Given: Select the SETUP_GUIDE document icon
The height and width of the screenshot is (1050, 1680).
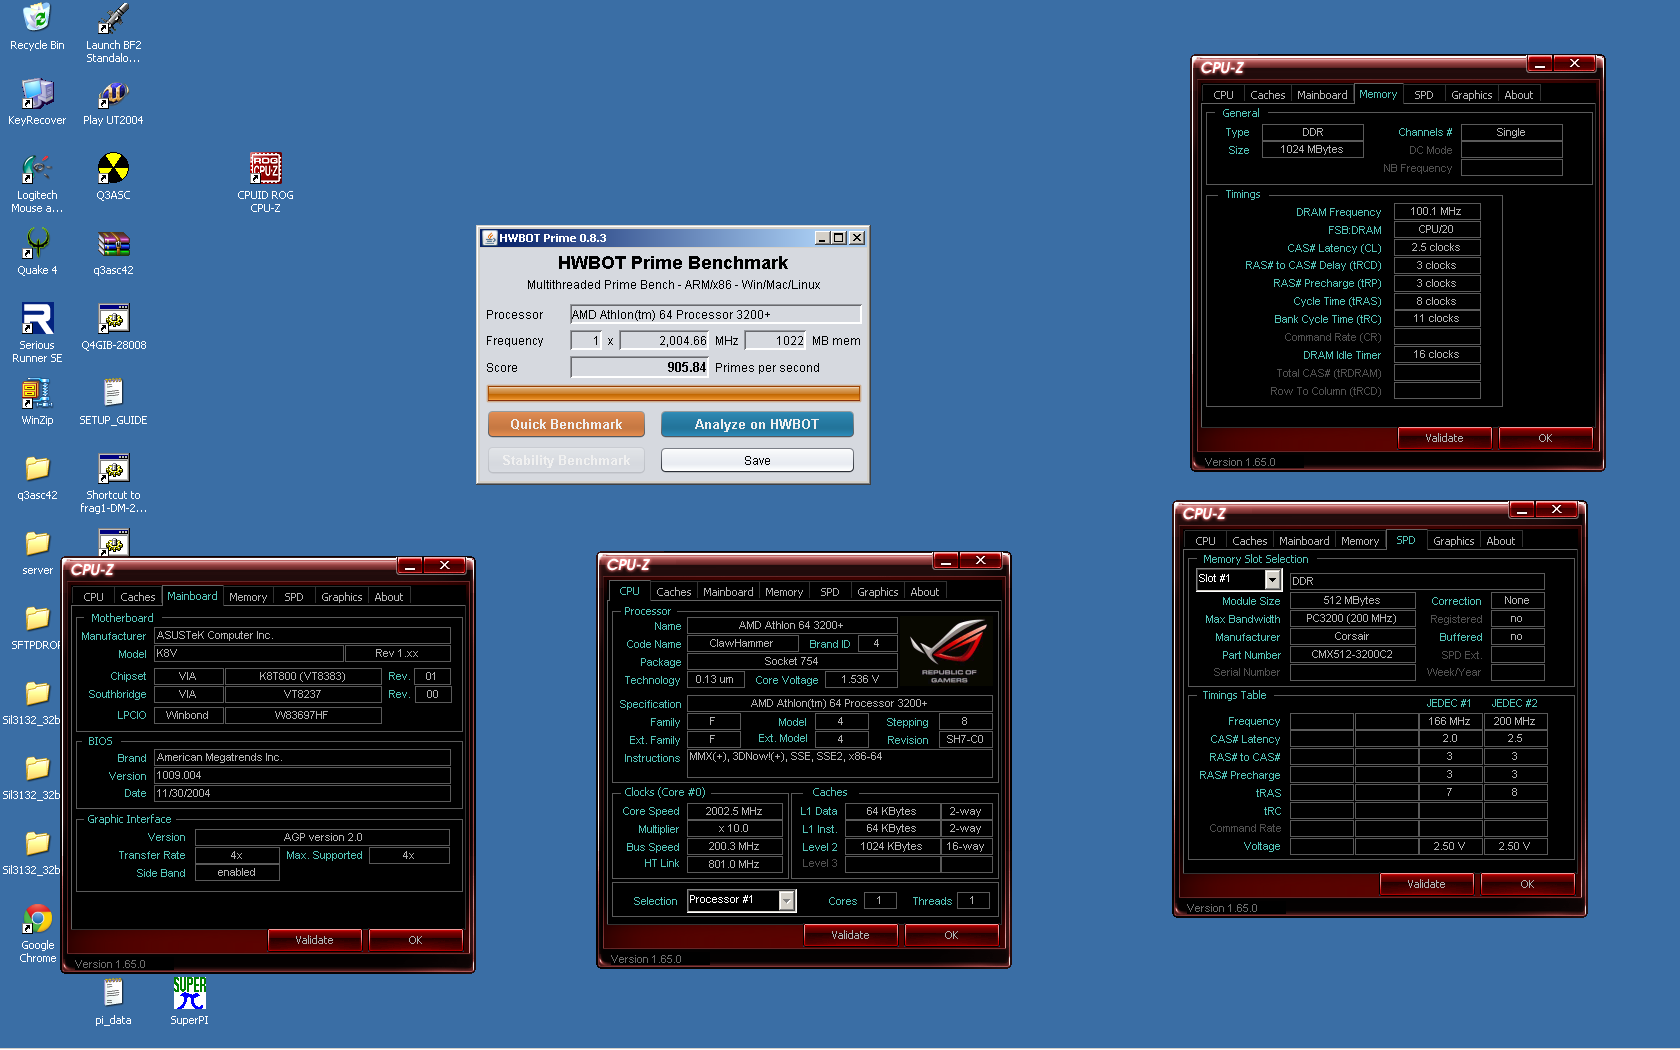Looking at the screenshot, I should (x=113, y=393).
